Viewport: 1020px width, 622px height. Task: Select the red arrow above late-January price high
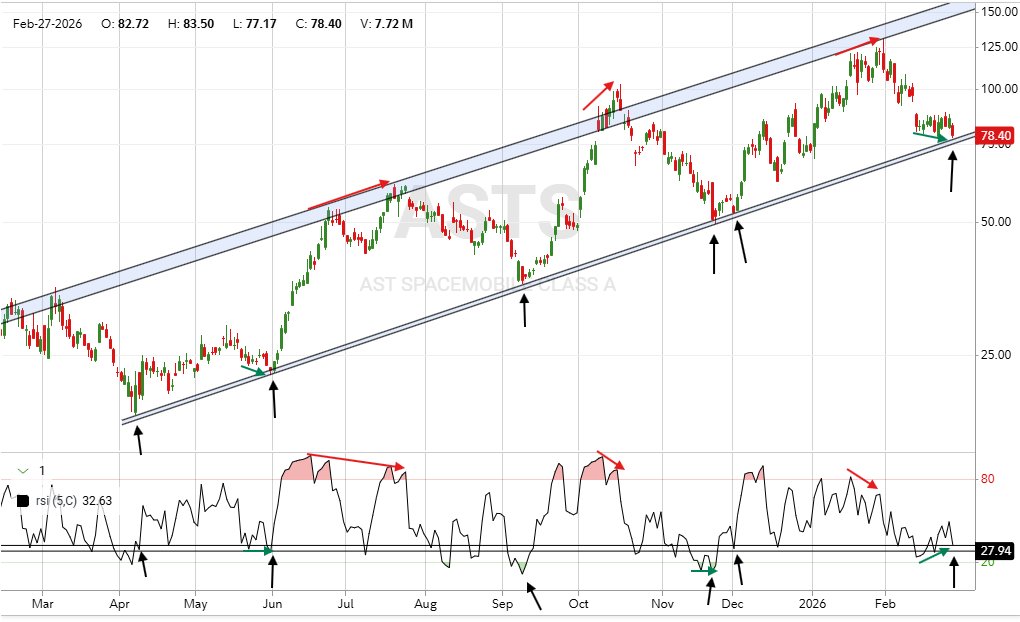[858, 44]
